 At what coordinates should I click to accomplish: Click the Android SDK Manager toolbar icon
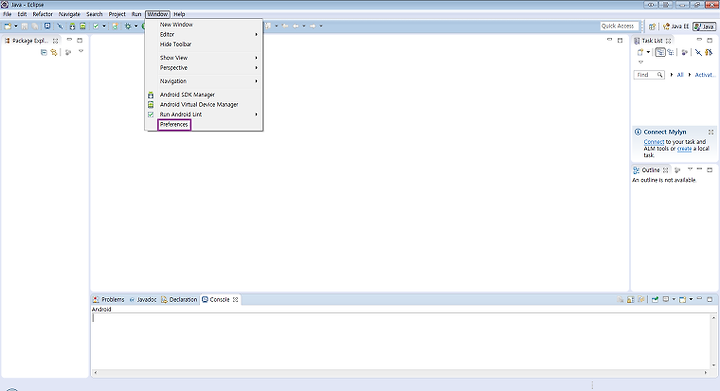coord(72,26)
